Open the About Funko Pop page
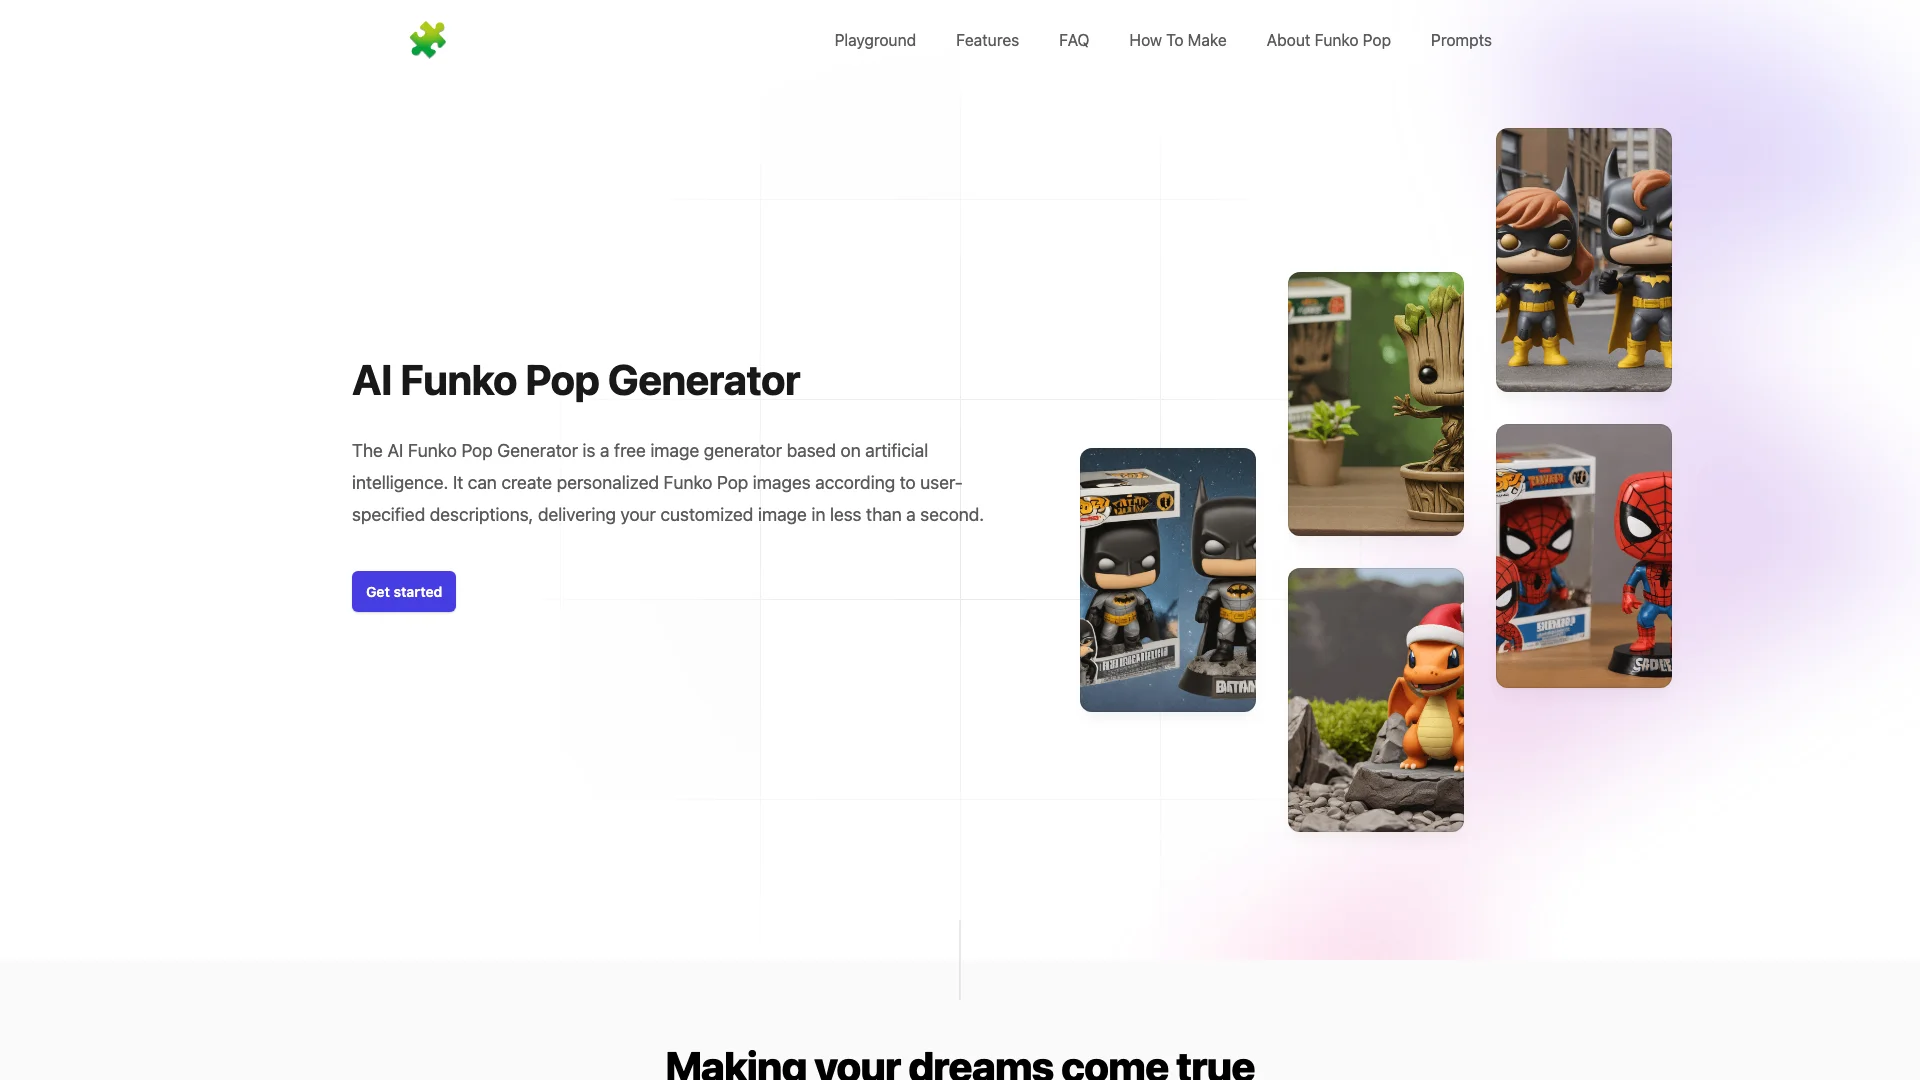 pyautogui.click(x=1328, y=40)
